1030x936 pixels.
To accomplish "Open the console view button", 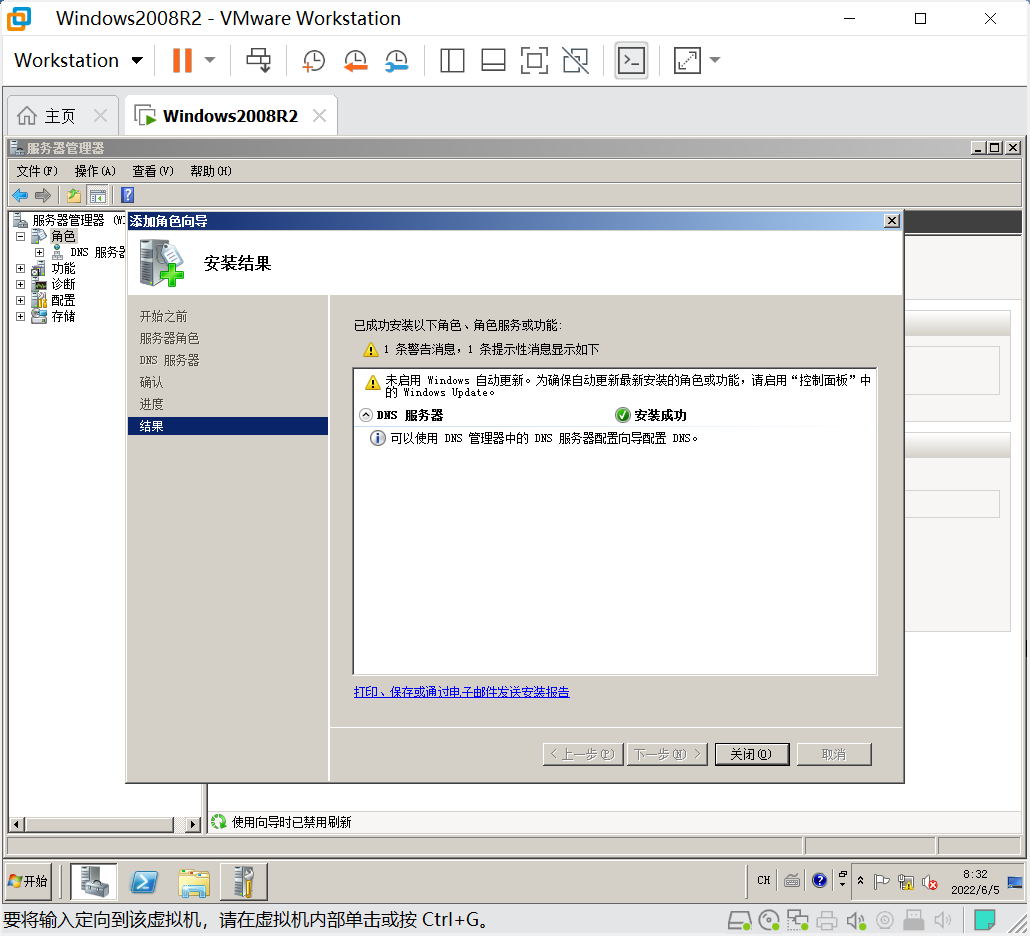I will tap(631, 60).
